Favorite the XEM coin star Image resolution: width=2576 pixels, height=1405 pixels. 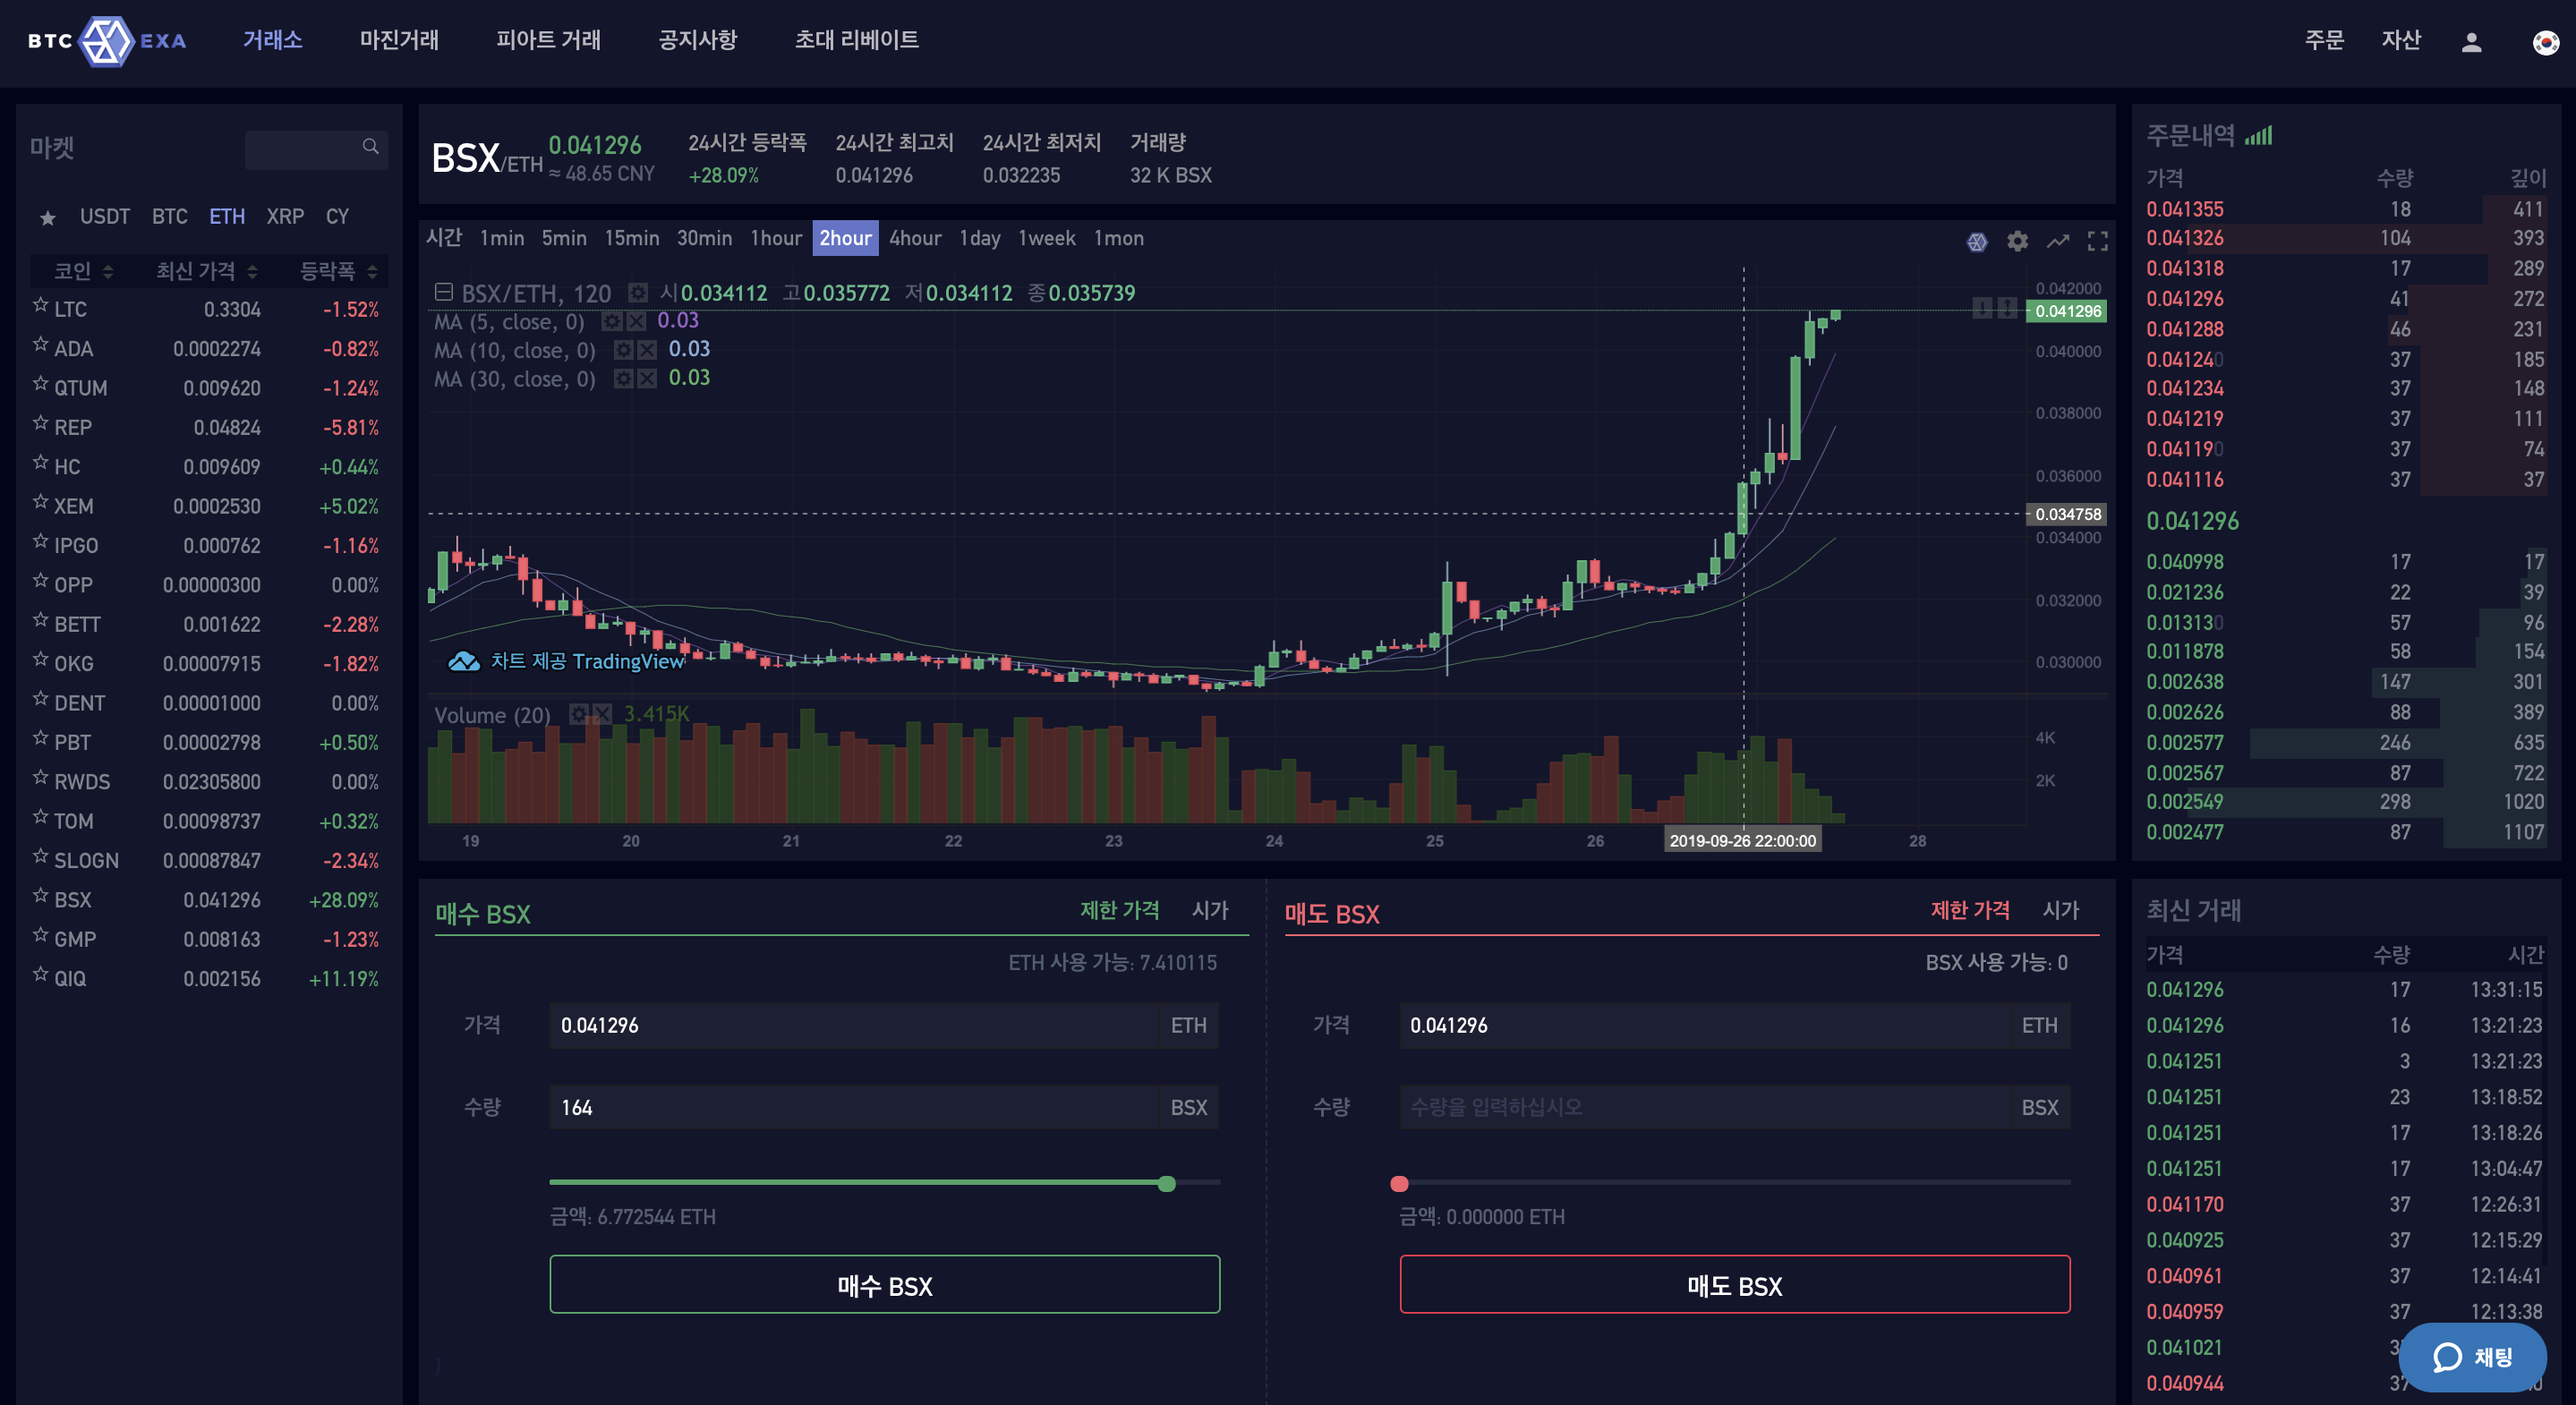41,502
